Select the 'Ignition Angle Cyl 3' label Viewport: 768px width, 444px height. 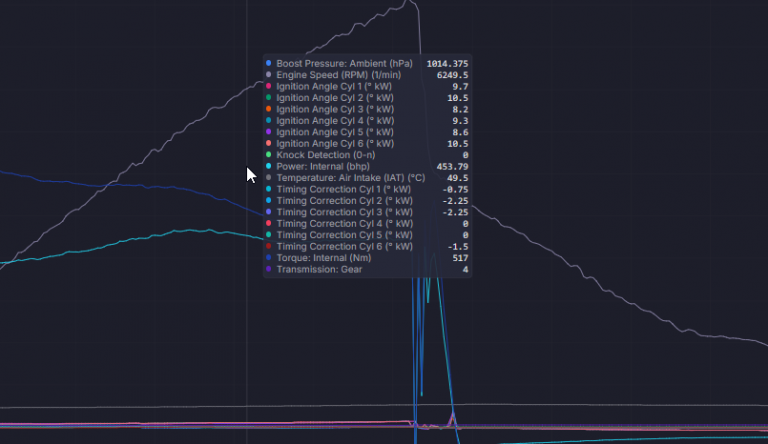pyautogui.click(x=335, y=109)
